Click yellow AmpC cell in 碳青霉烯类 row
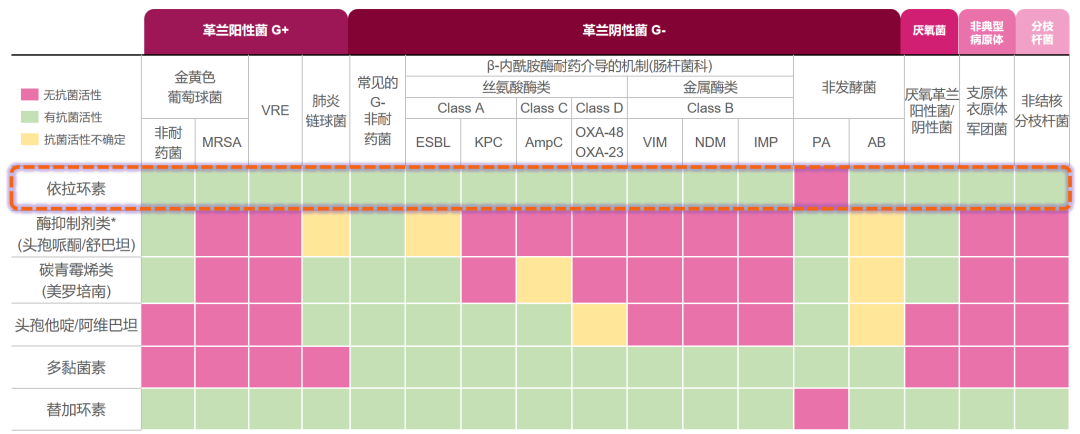This screenshot has height=434, width=1080. tap(544, 281)
